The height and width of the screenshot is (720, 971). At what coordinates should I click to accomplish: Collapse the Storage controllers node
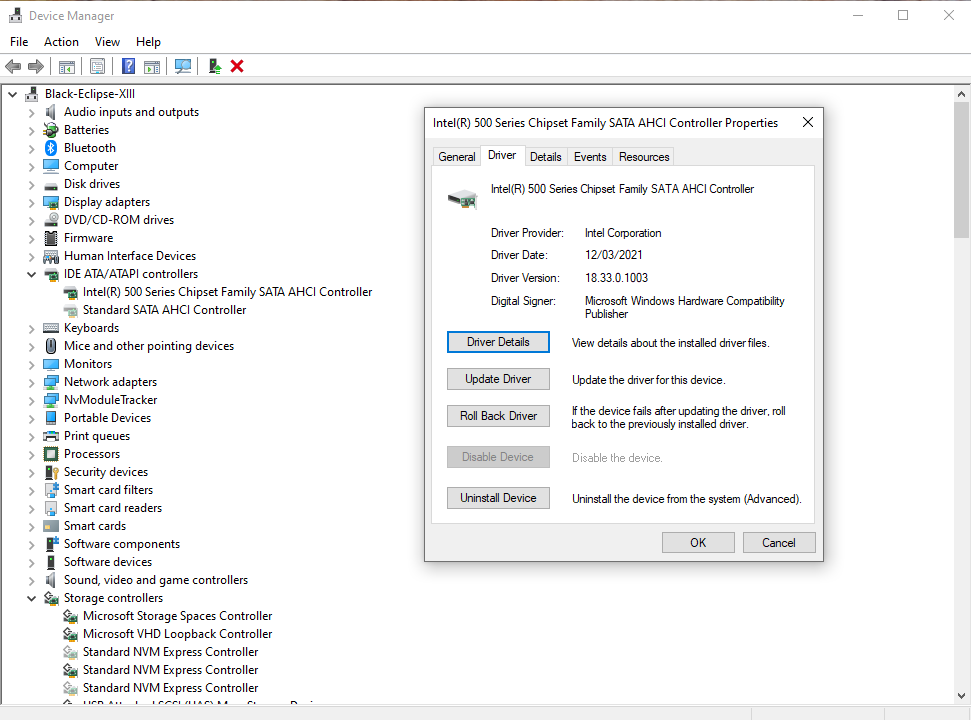31,599
